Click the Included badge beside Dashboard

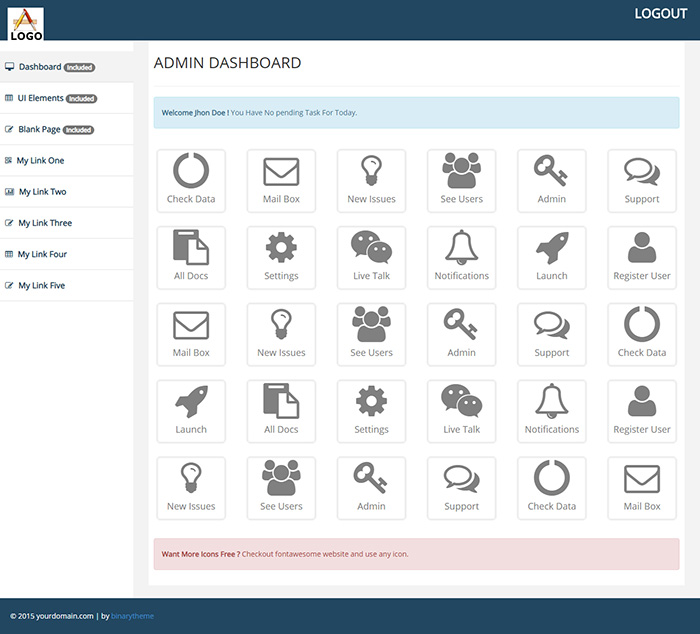click(79, 67)
